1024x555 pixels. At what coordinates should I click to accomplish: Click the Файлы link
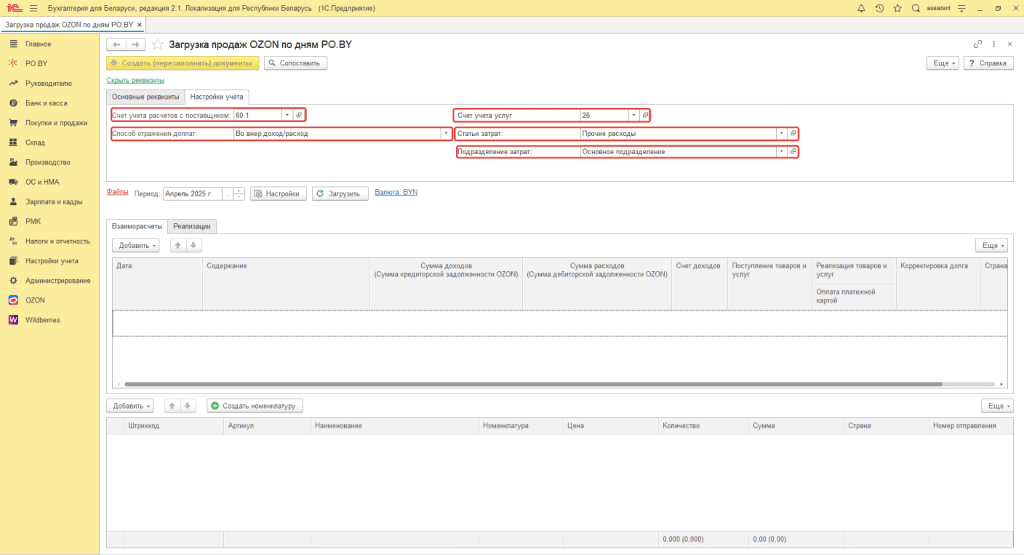click(117, 192)
